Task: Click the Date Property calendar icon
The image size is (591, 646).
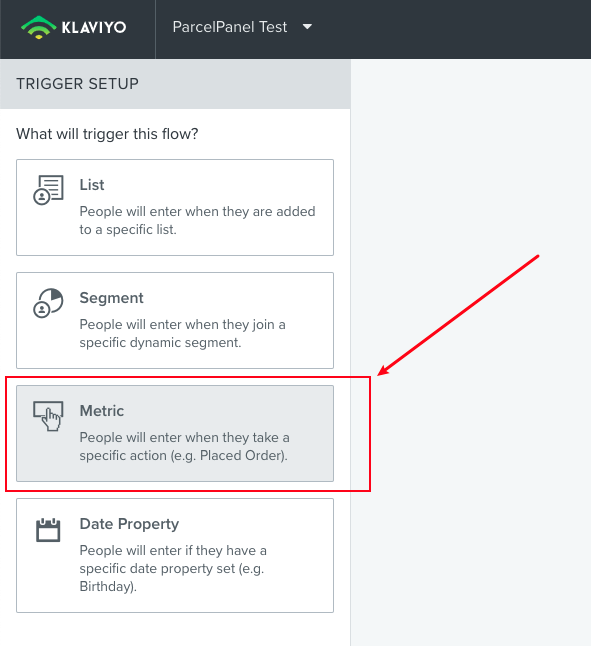Action: click(x=48, y=530)
